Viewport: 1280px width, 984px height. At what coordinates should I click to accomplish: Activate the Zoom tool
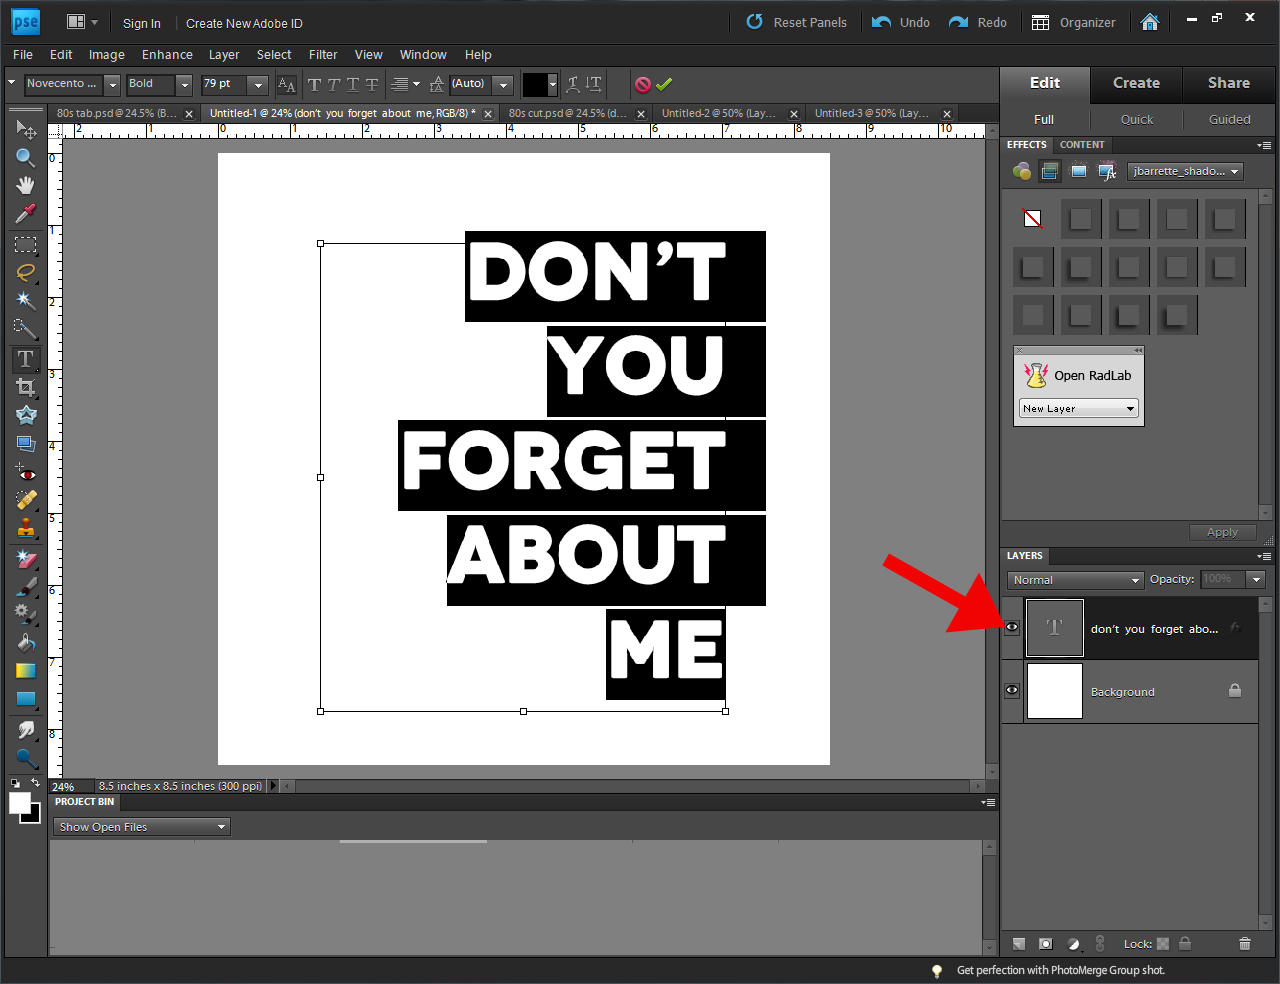point(25,158)
